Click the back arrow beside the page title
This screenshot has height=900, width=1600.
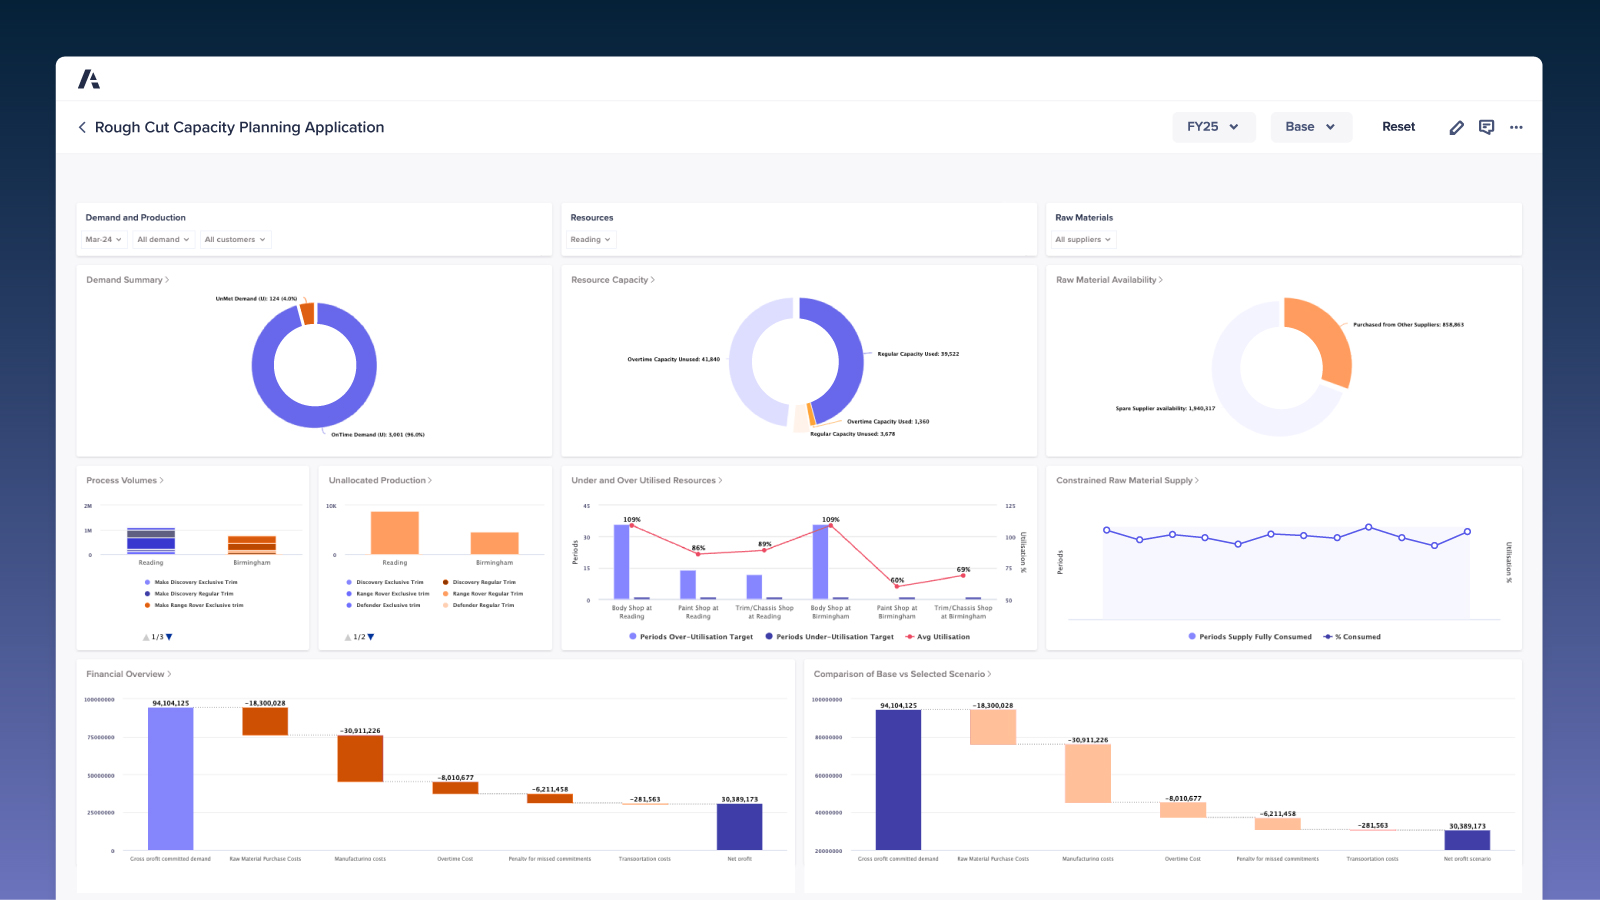82,127
